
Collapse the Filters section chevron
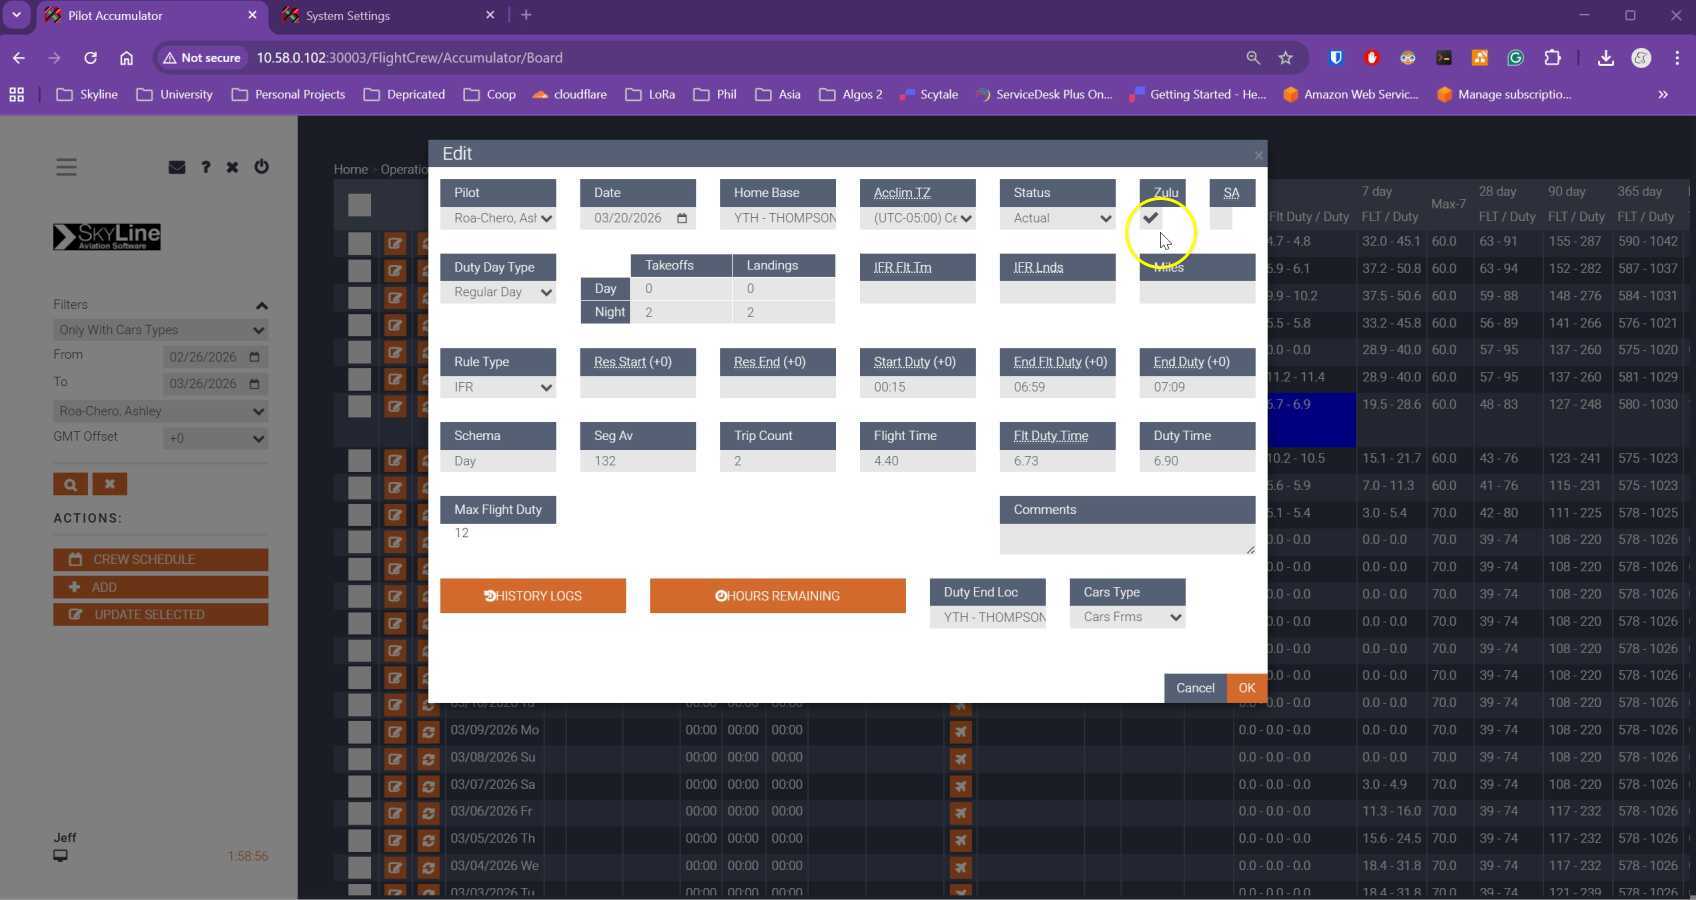(x=261, y=305)
